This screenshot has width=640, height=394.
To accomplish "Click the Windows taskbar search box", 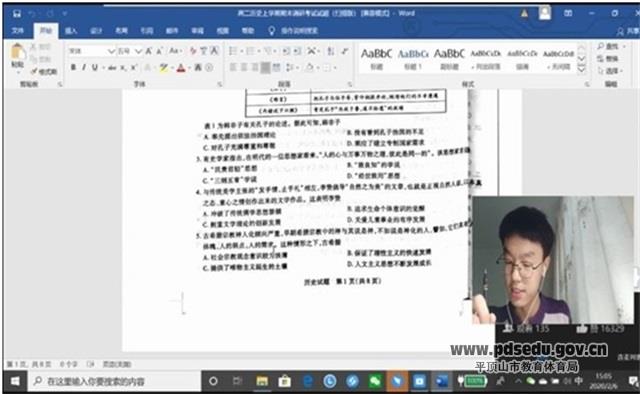I will click(x=114, y=381).
